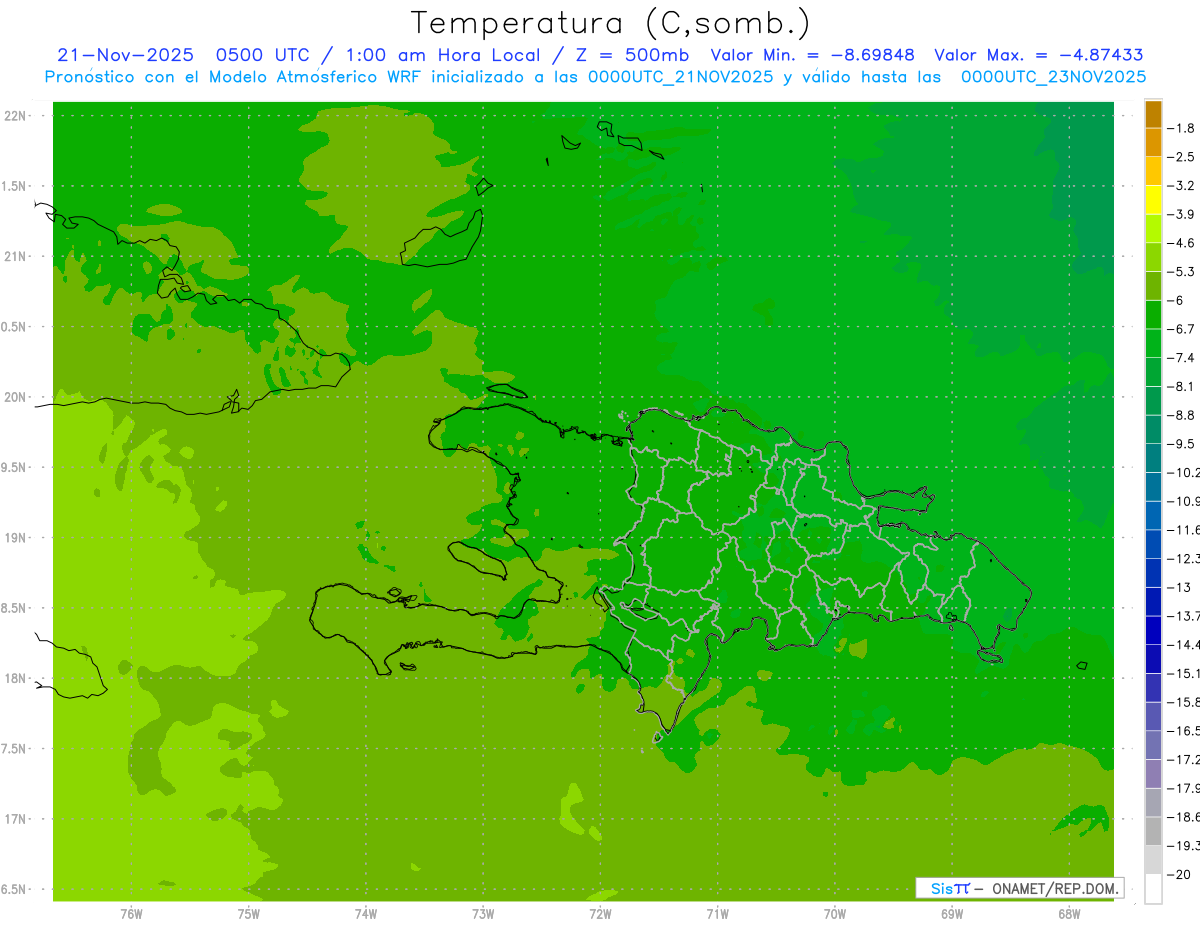Click the '-5.3' colorbar value
The image size is (1200, 927).
click(x=1182, y=271)
